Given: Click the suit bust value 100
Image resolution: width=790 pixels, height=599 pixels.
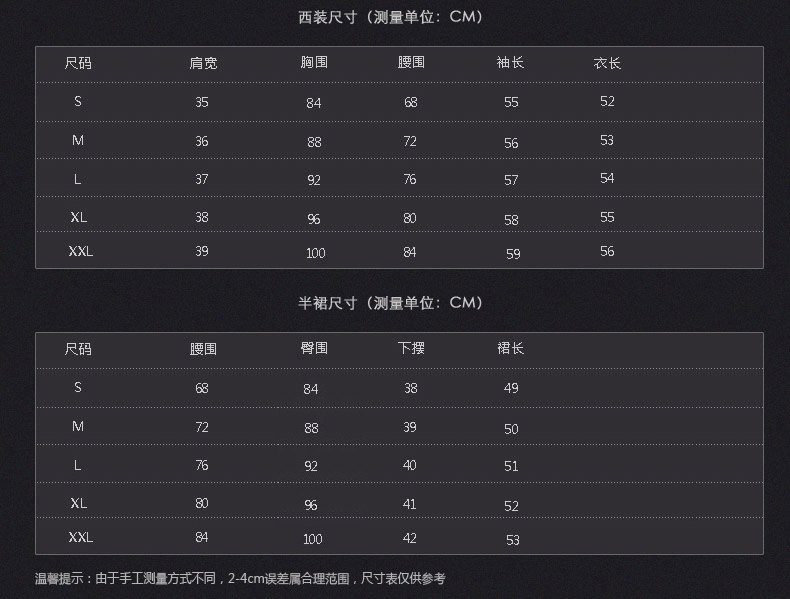Looking at the screenshot, I should 315,253.
